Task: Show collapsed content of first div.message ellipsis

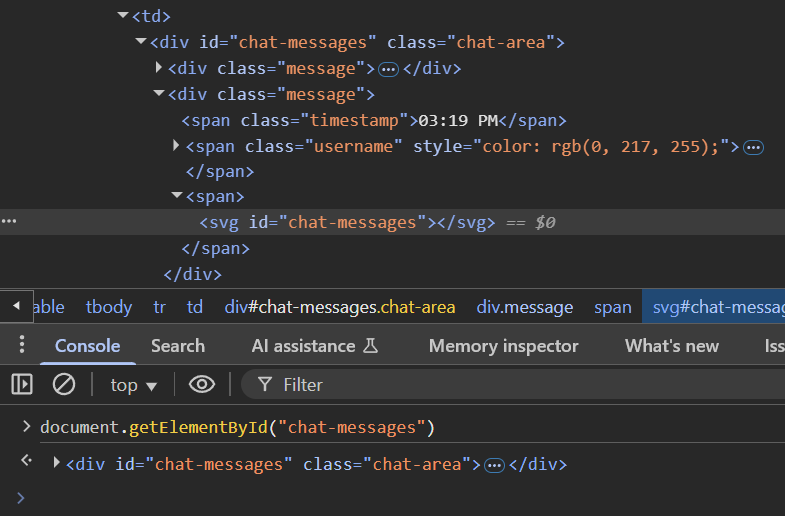Action: pos(388,69)
